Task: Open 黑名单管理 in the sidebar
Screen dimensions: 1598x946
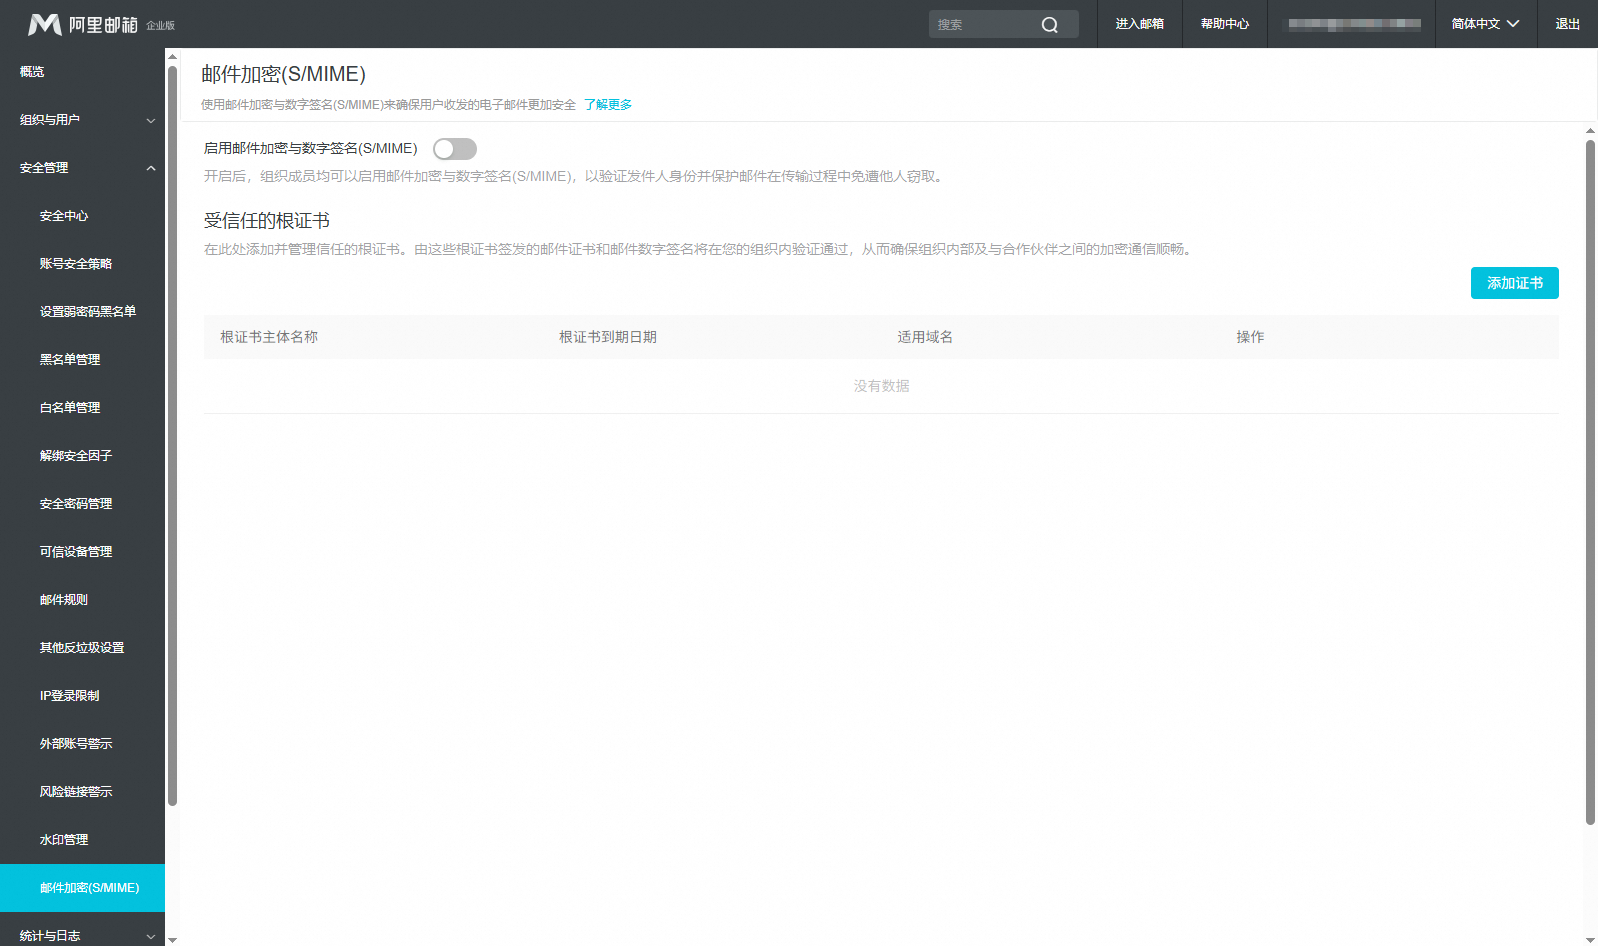Action: click(x=70, y=360)
